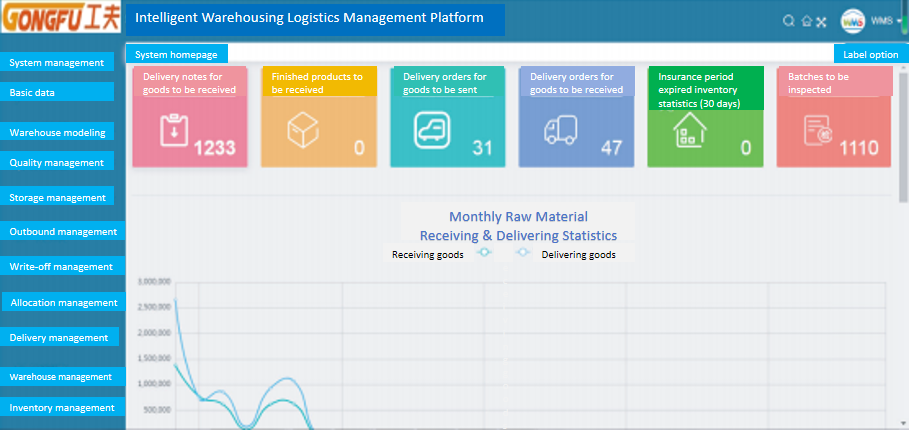The height and width of the screenshot is (431, 909).
Task: Toggle Delivering goods legend marker
Action: [x=523, y=253]
